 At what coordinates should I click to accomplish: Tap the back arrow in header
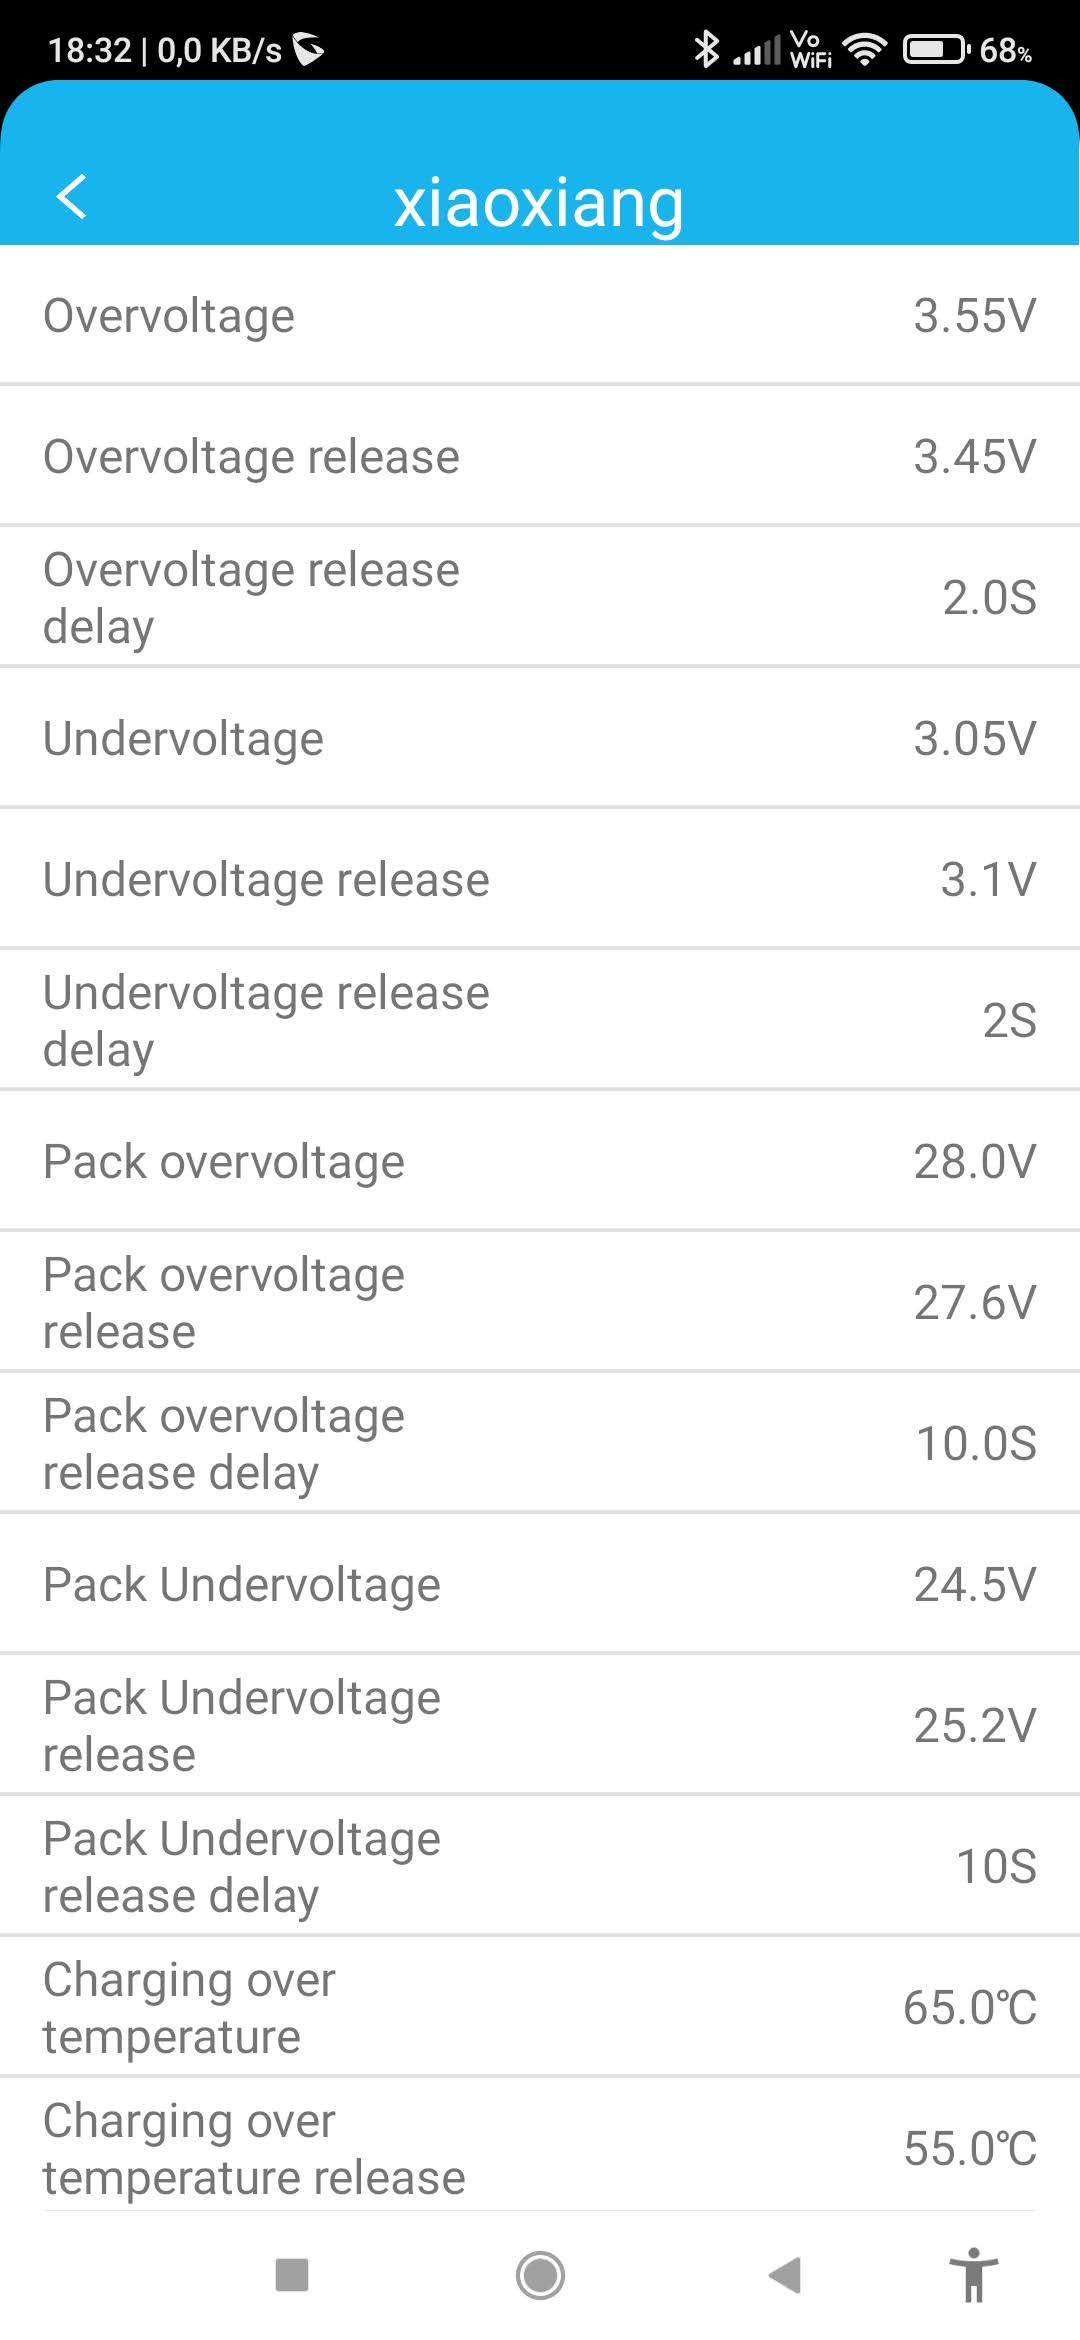[72, 196]
